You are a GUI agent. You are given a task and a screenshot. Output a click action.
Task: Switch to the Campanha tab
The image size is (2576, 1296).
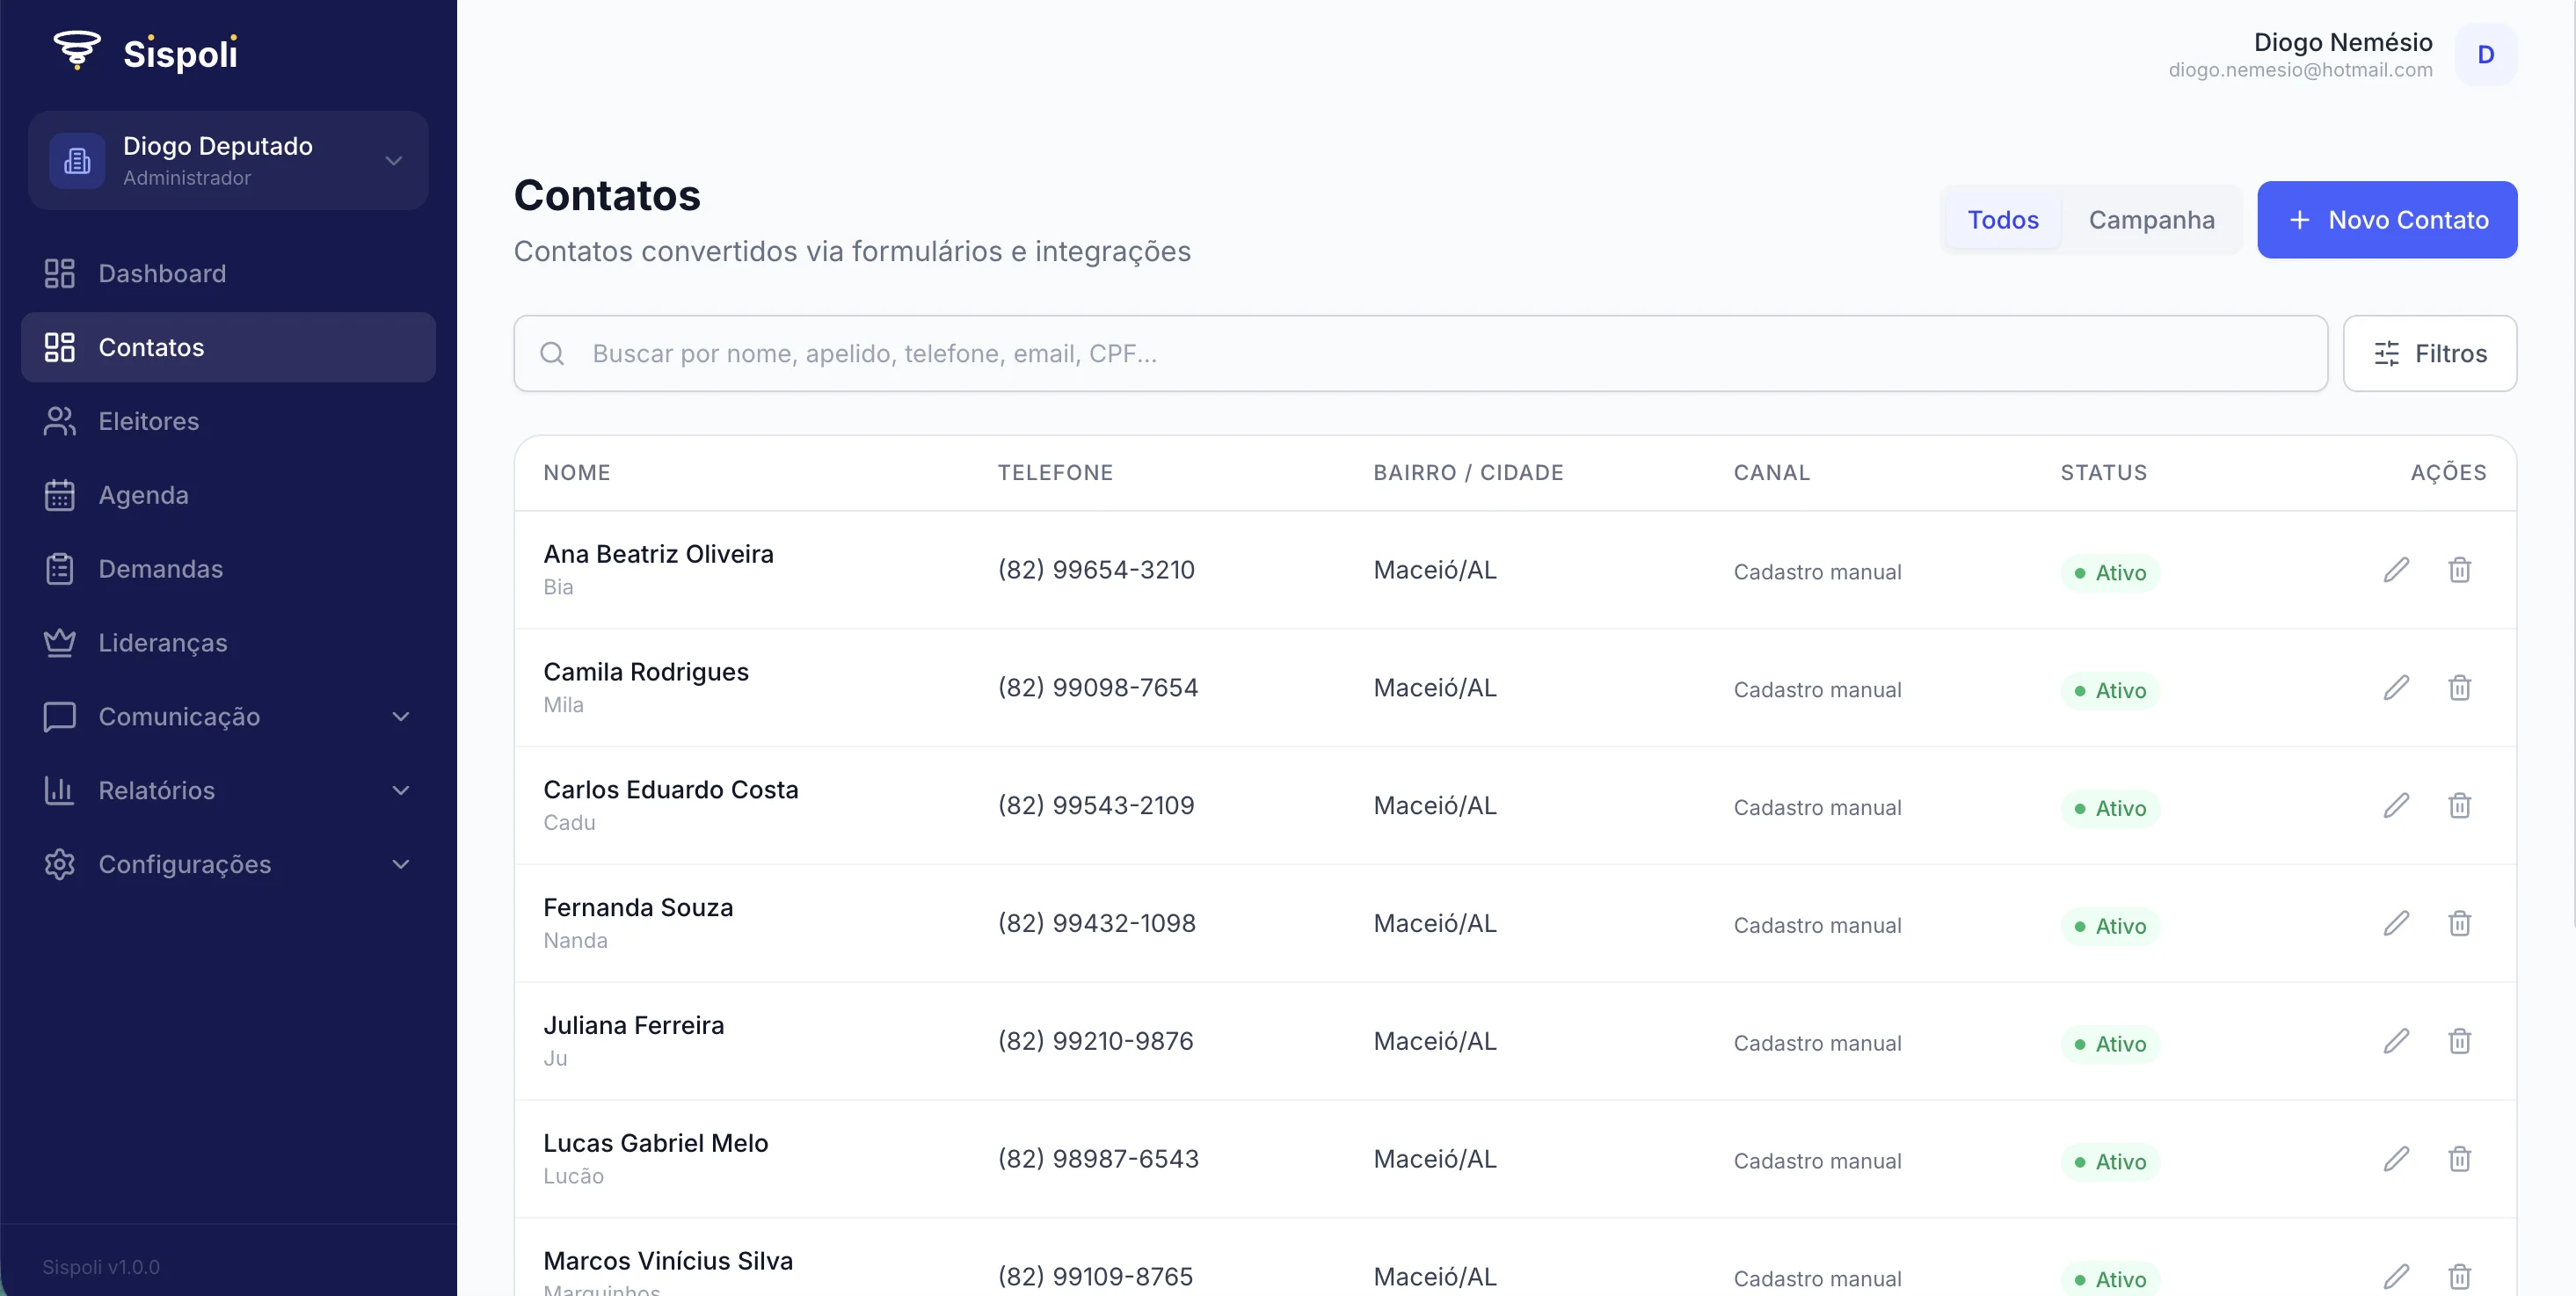pos(2151,219)
